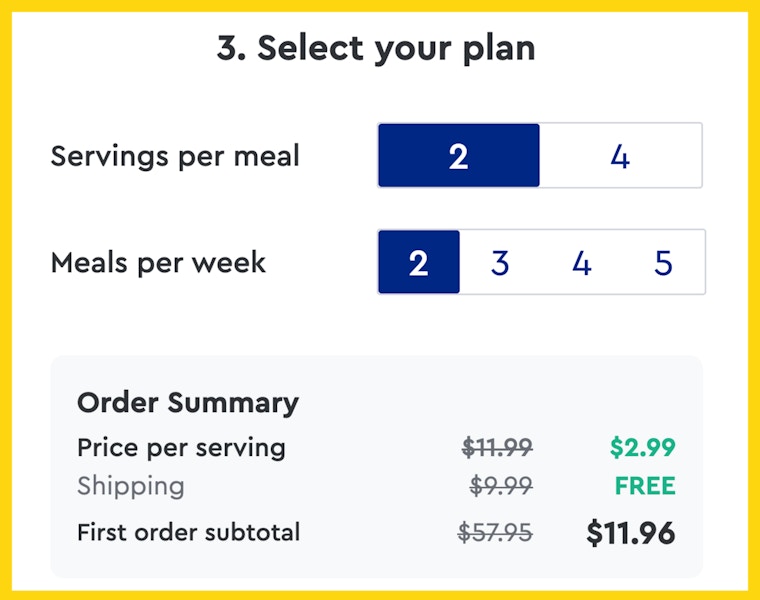Click the crossed-out $9.99 shipping cost
760x600 pixels.
[x=501, y=486]
